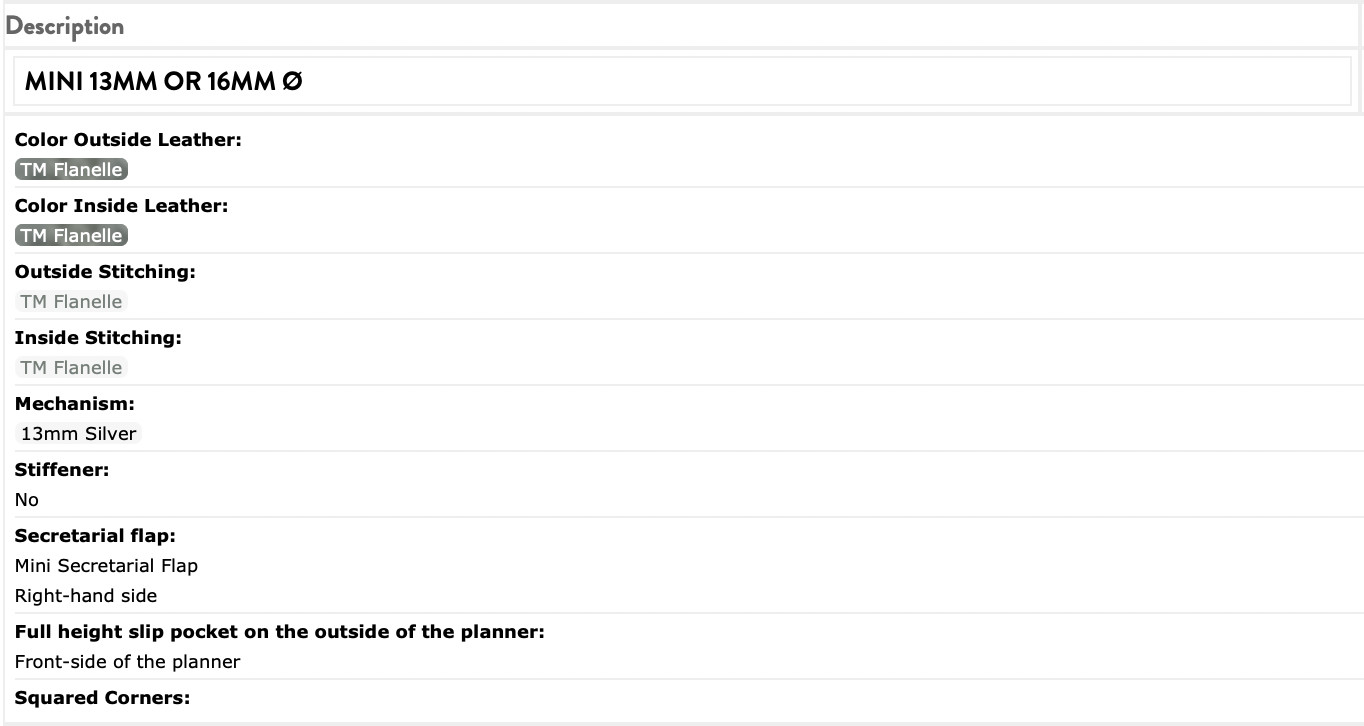Click the Inside Stitching label
Screen dimensions: 1364x726
pos(98,338)
